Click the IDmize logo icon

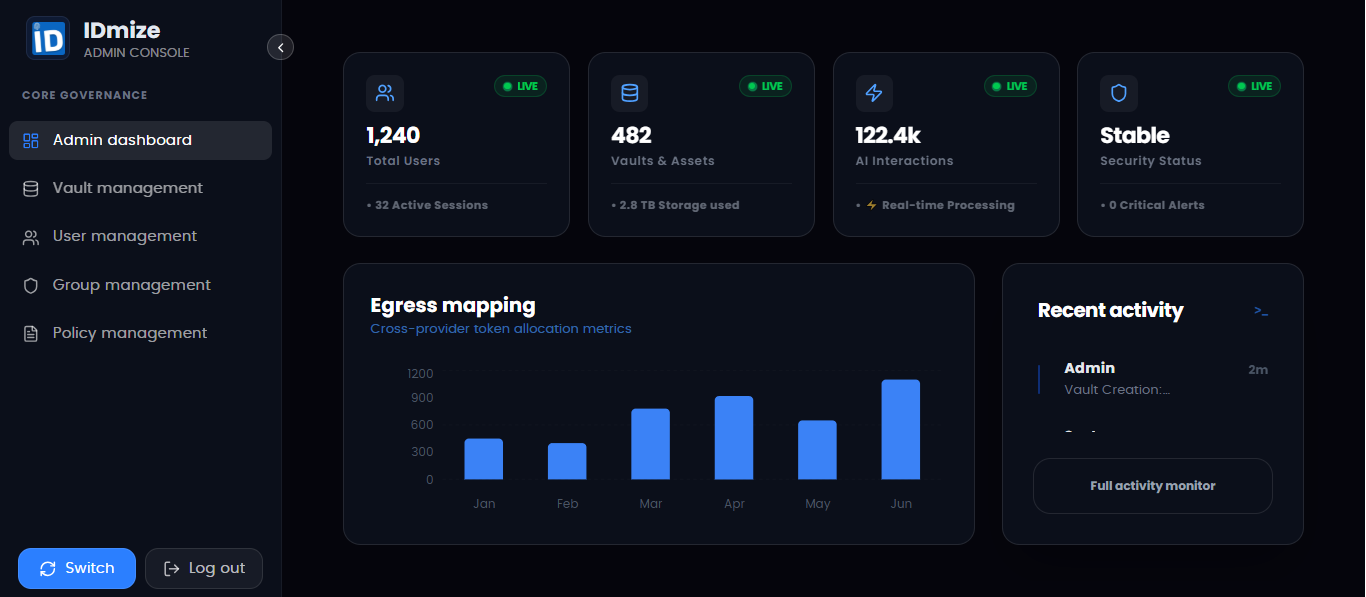click(x=48, y=38)
